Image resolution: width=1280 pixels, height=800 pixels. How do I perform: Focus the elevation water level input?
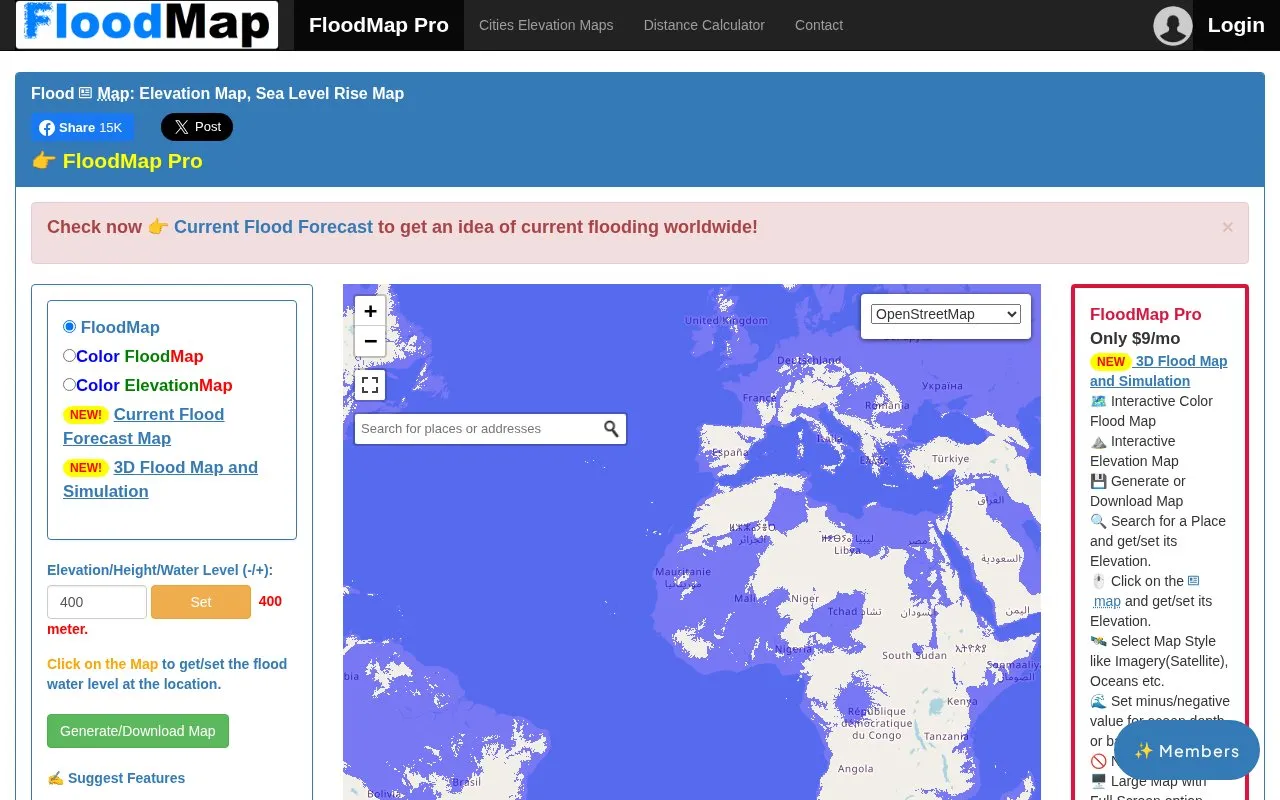[x=97, y=602]
